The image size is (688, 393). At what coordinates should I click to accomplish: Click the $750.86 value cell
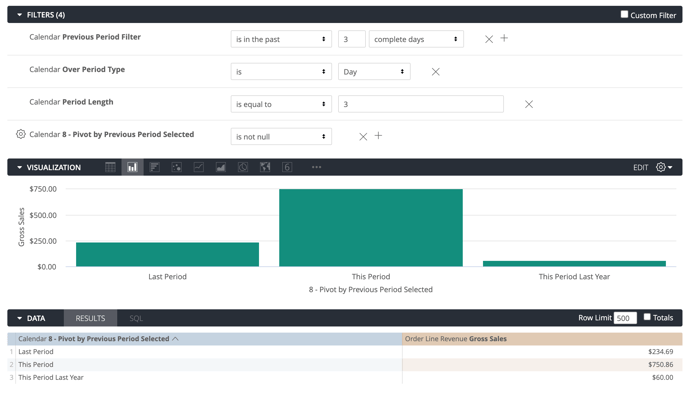pos(542,364)
